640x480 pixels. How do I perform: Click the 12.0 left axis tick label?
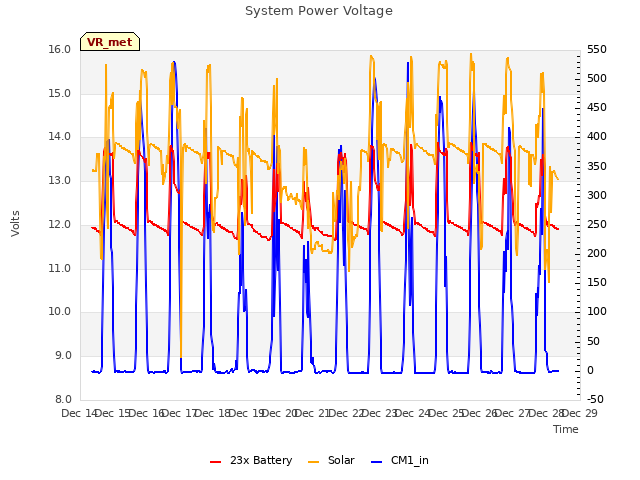click(60, 224)
